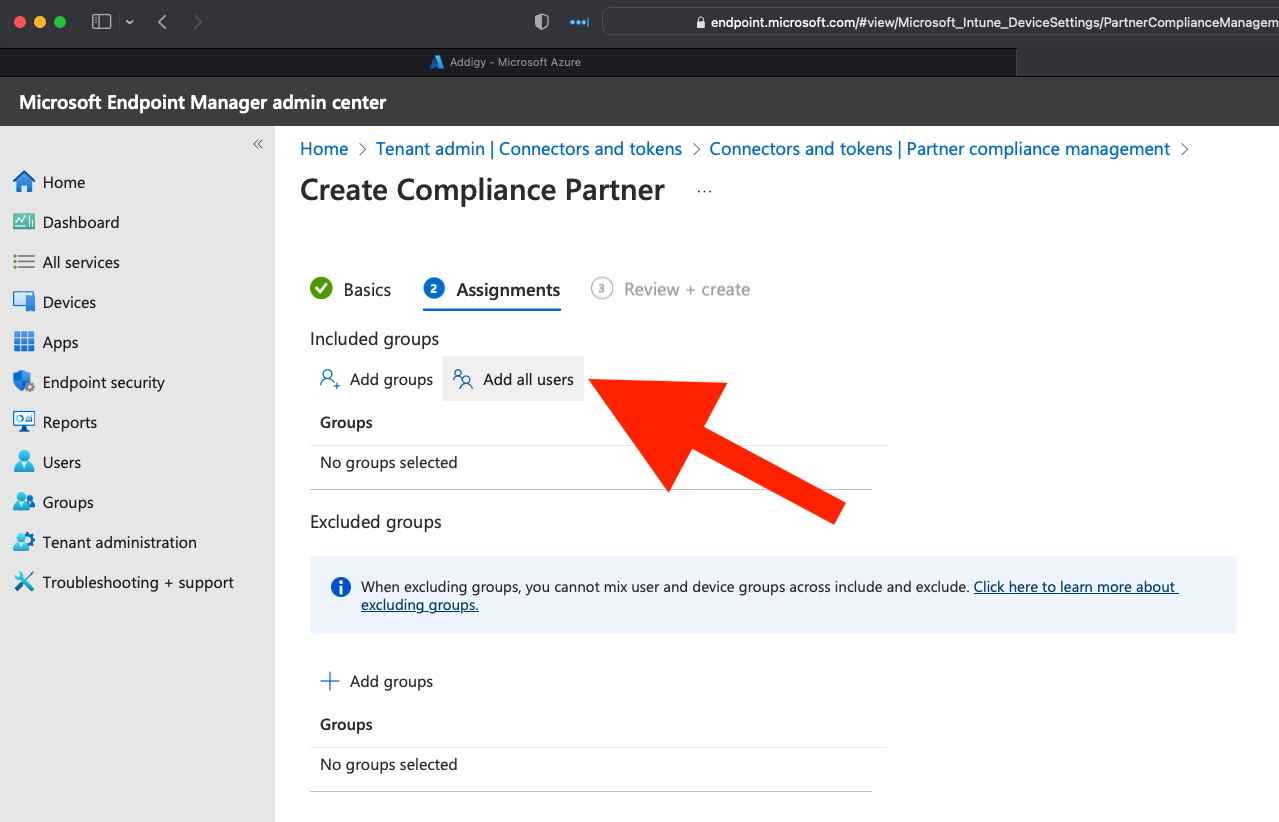Click the plus icon beside excluded Add groups
This screenshot has height=822, width=1279.
[x=330, y=681]
